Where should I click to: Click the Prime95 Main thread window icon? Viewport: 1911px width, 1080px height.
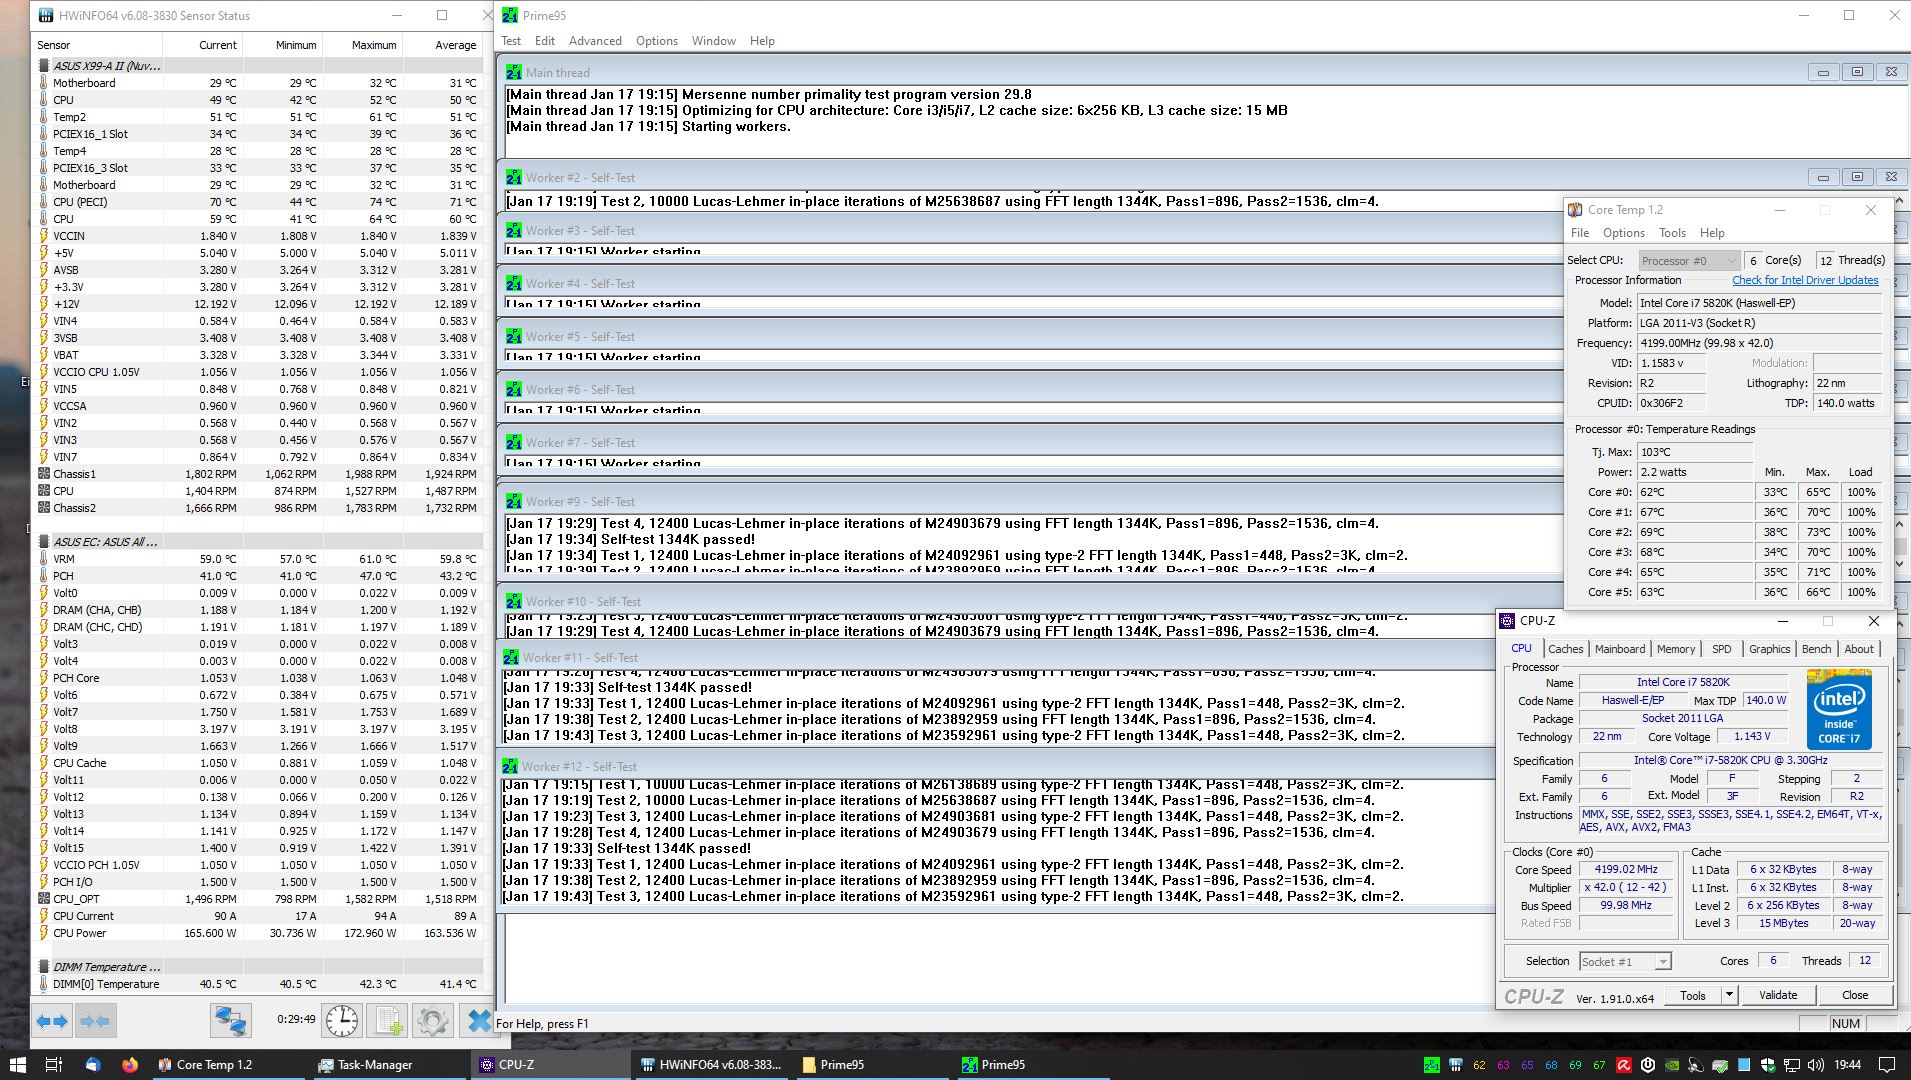point(513,72)
